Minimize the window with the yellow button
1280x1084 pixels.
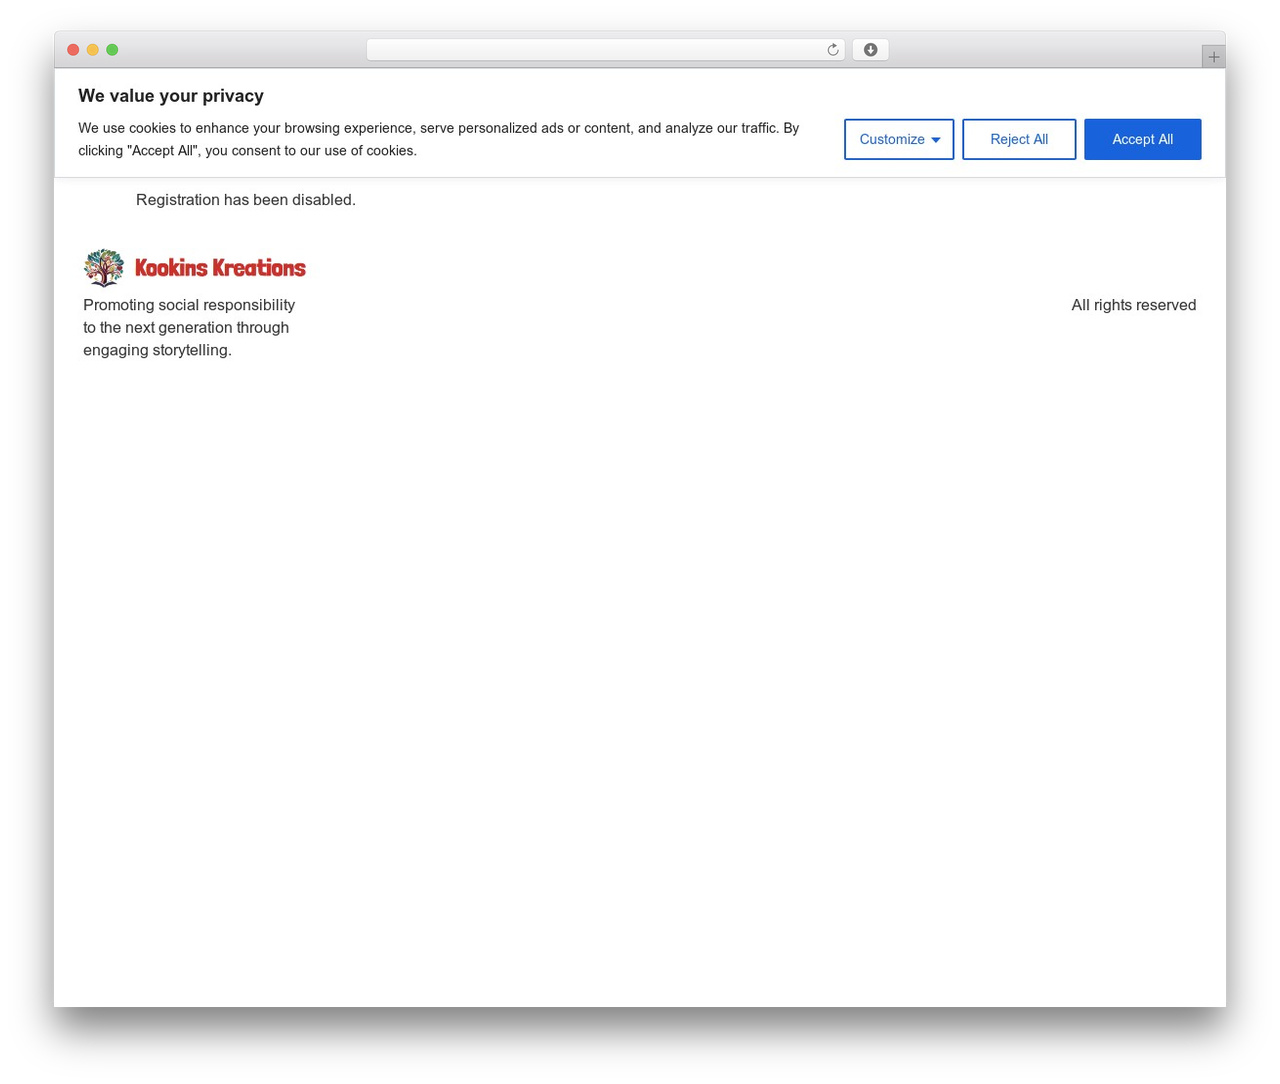(93, 50)
